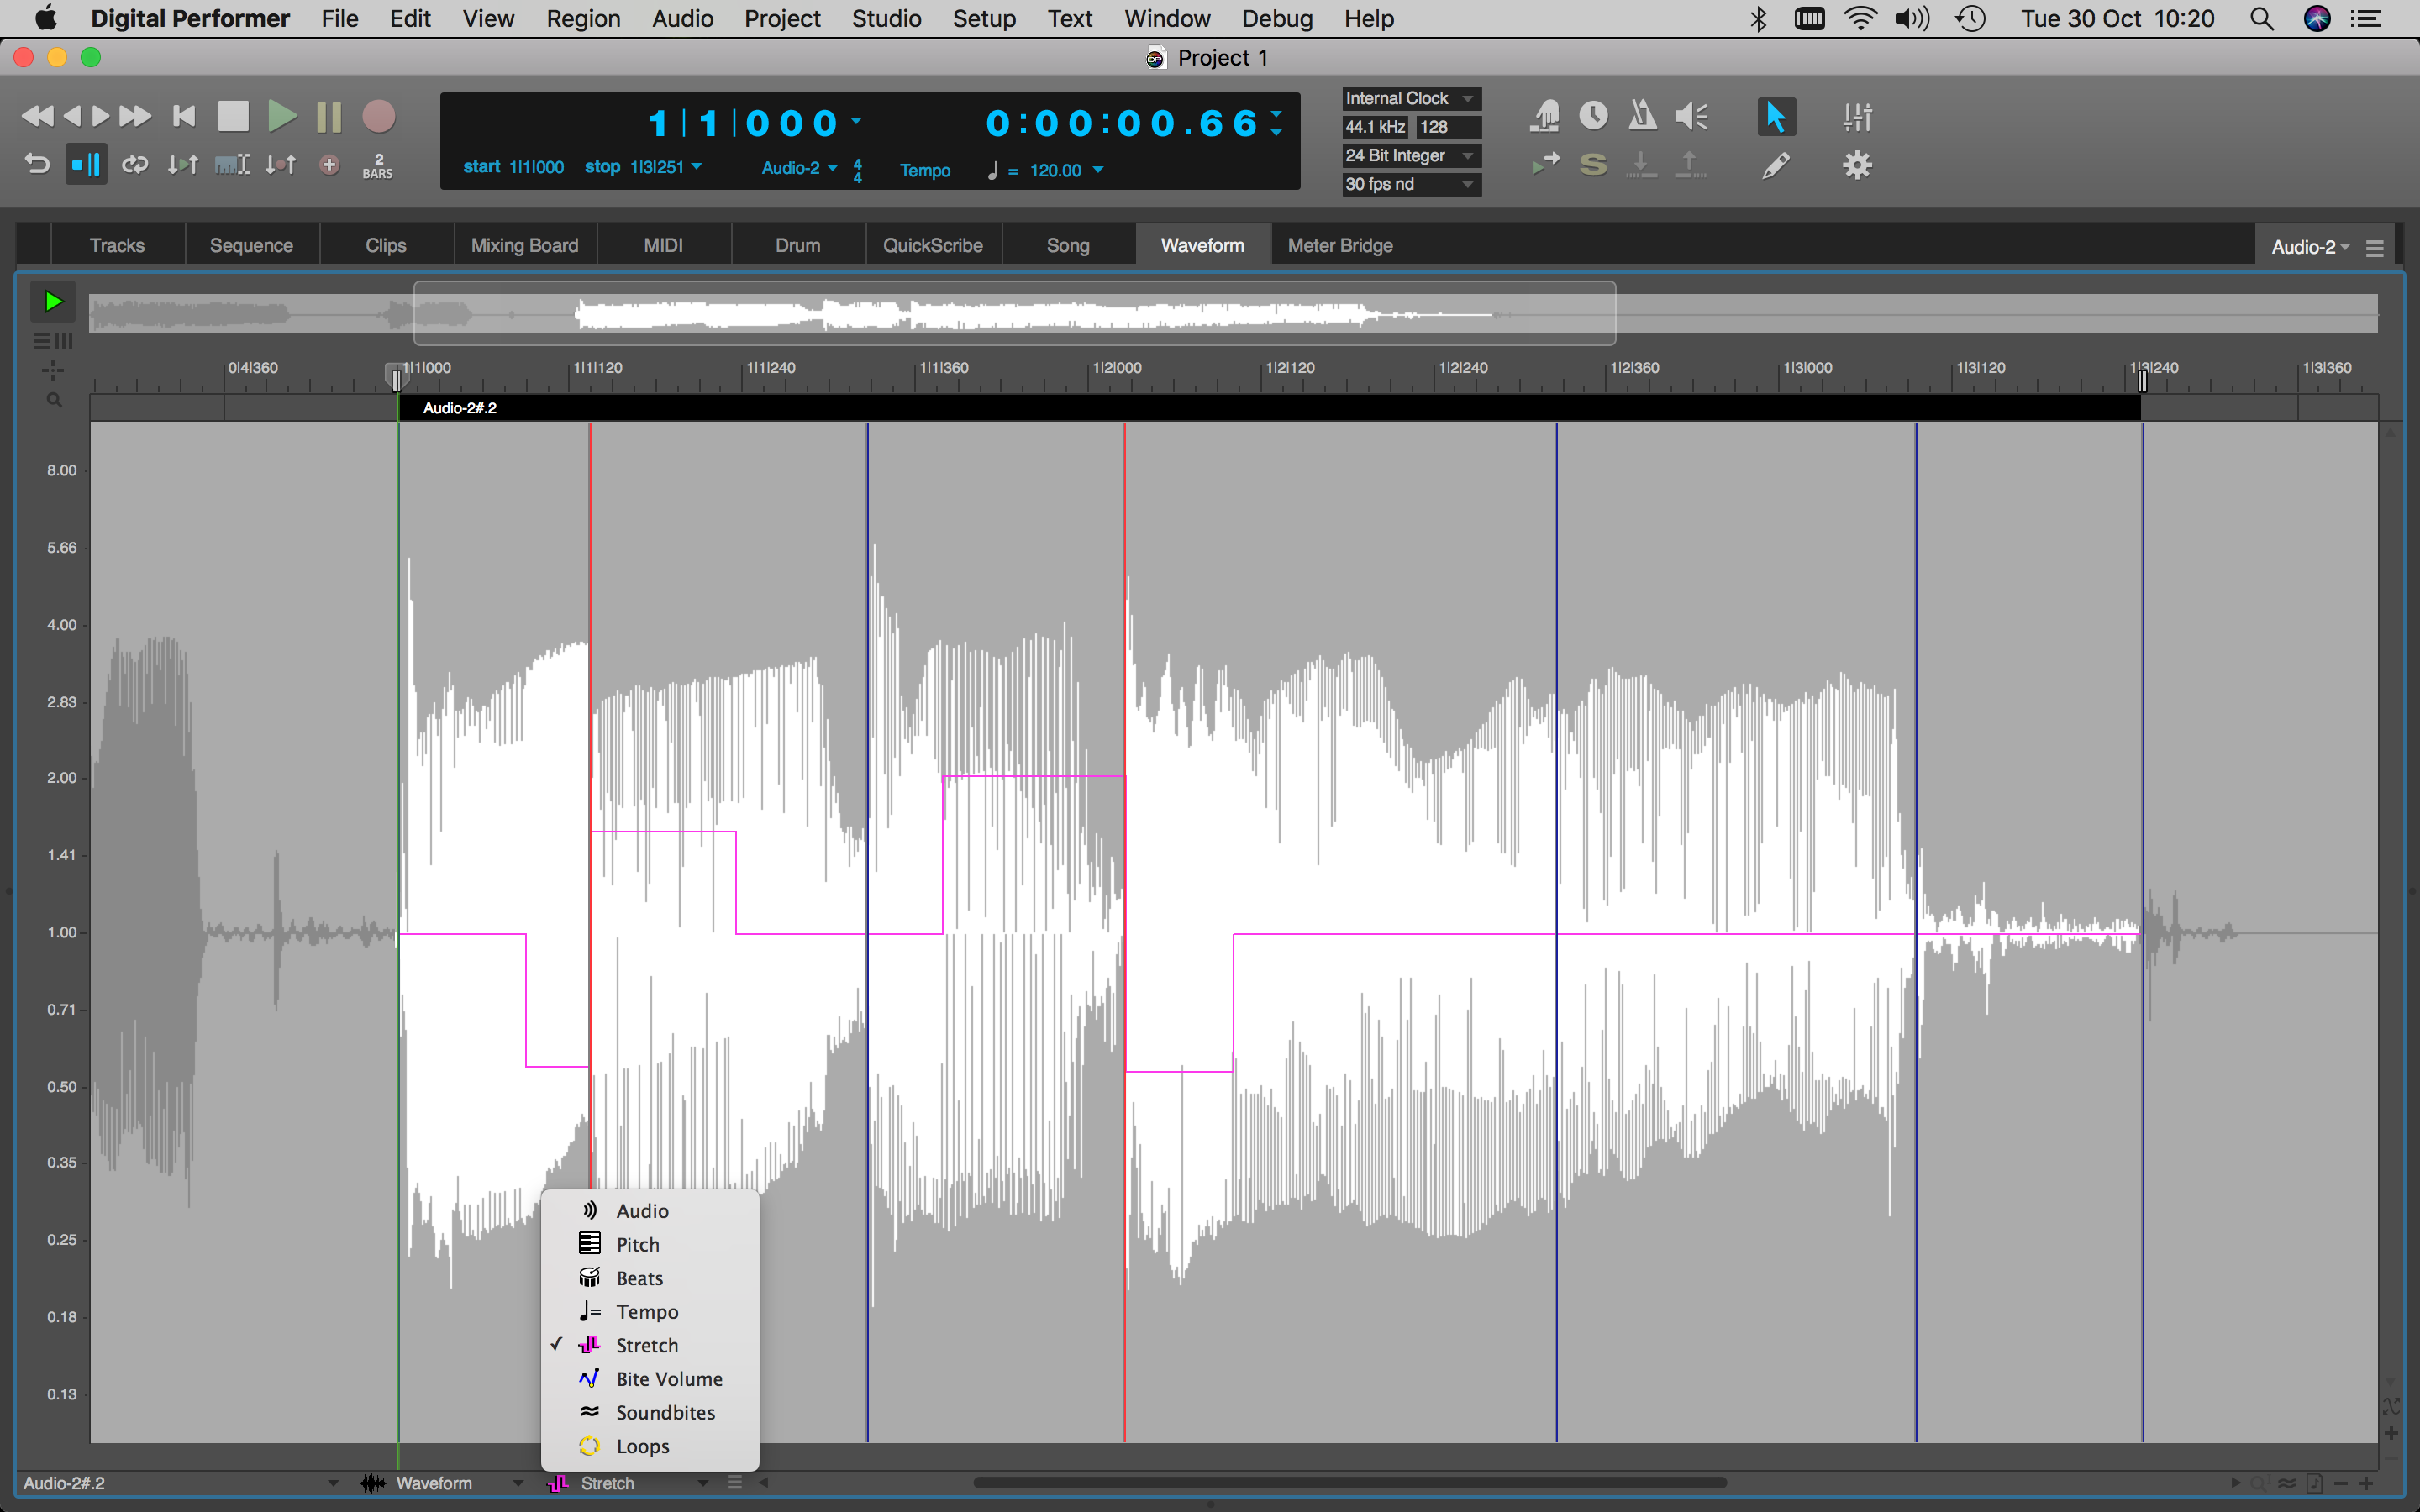
Task: Click the 128 buffer size field
Action: 1447,127
